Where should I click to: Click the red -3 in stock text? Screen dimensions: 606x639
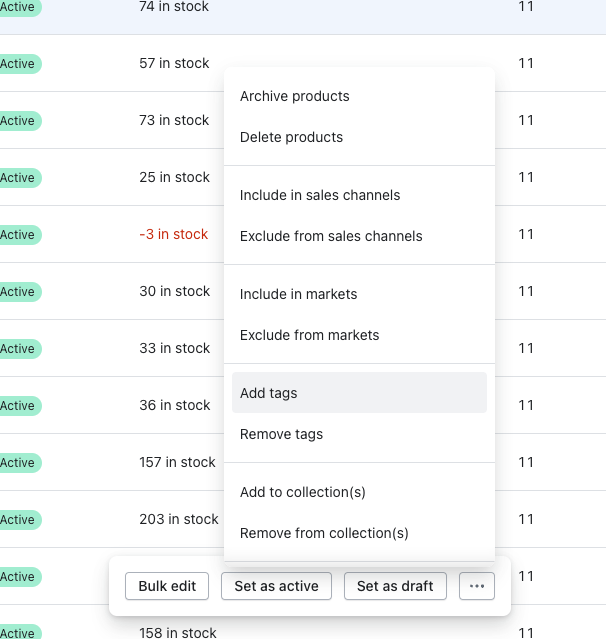coord(174,234)
